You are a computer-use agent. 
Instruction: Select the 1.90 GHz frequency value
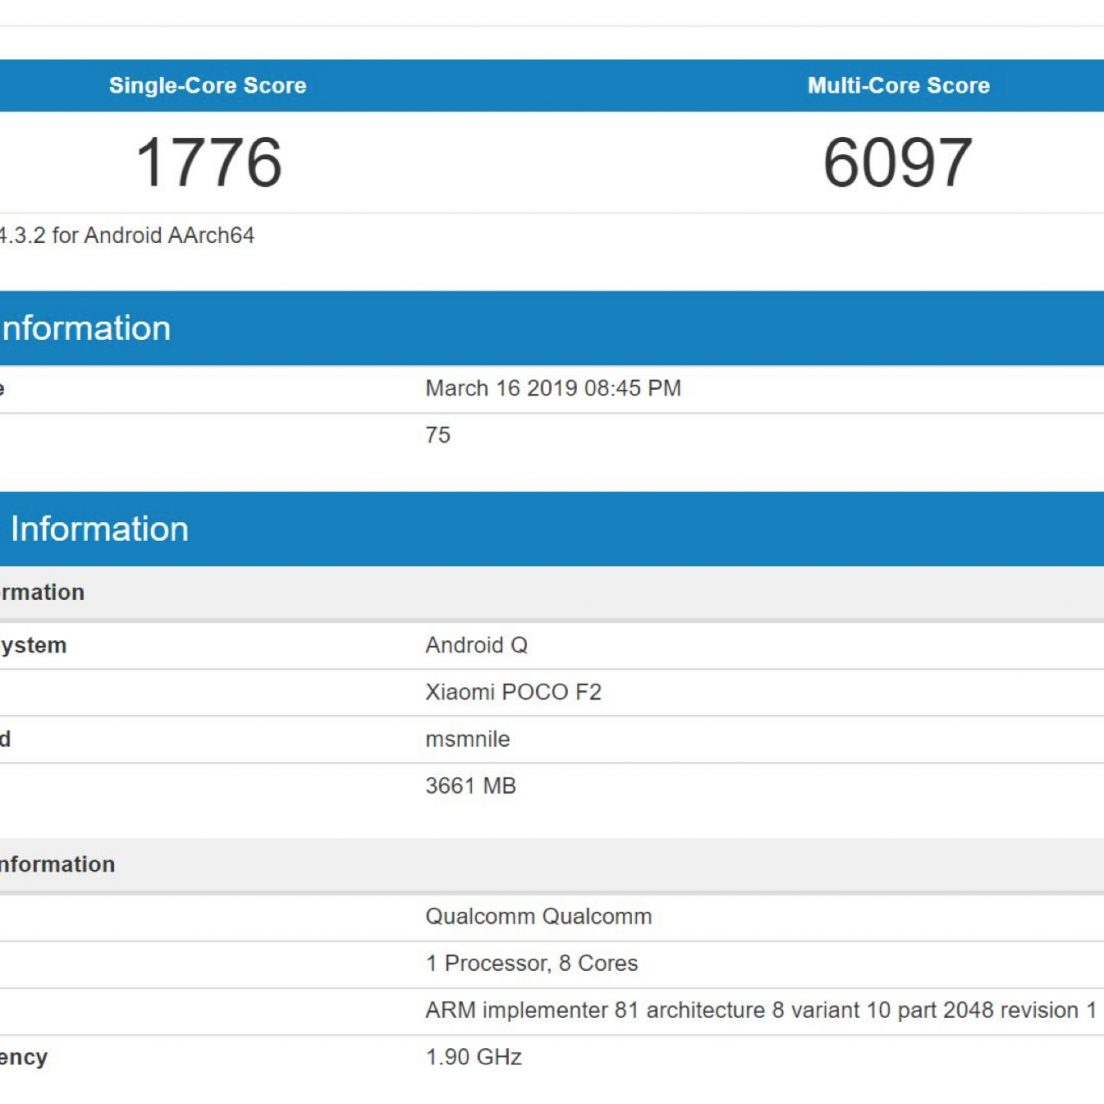coord(473,1058)
